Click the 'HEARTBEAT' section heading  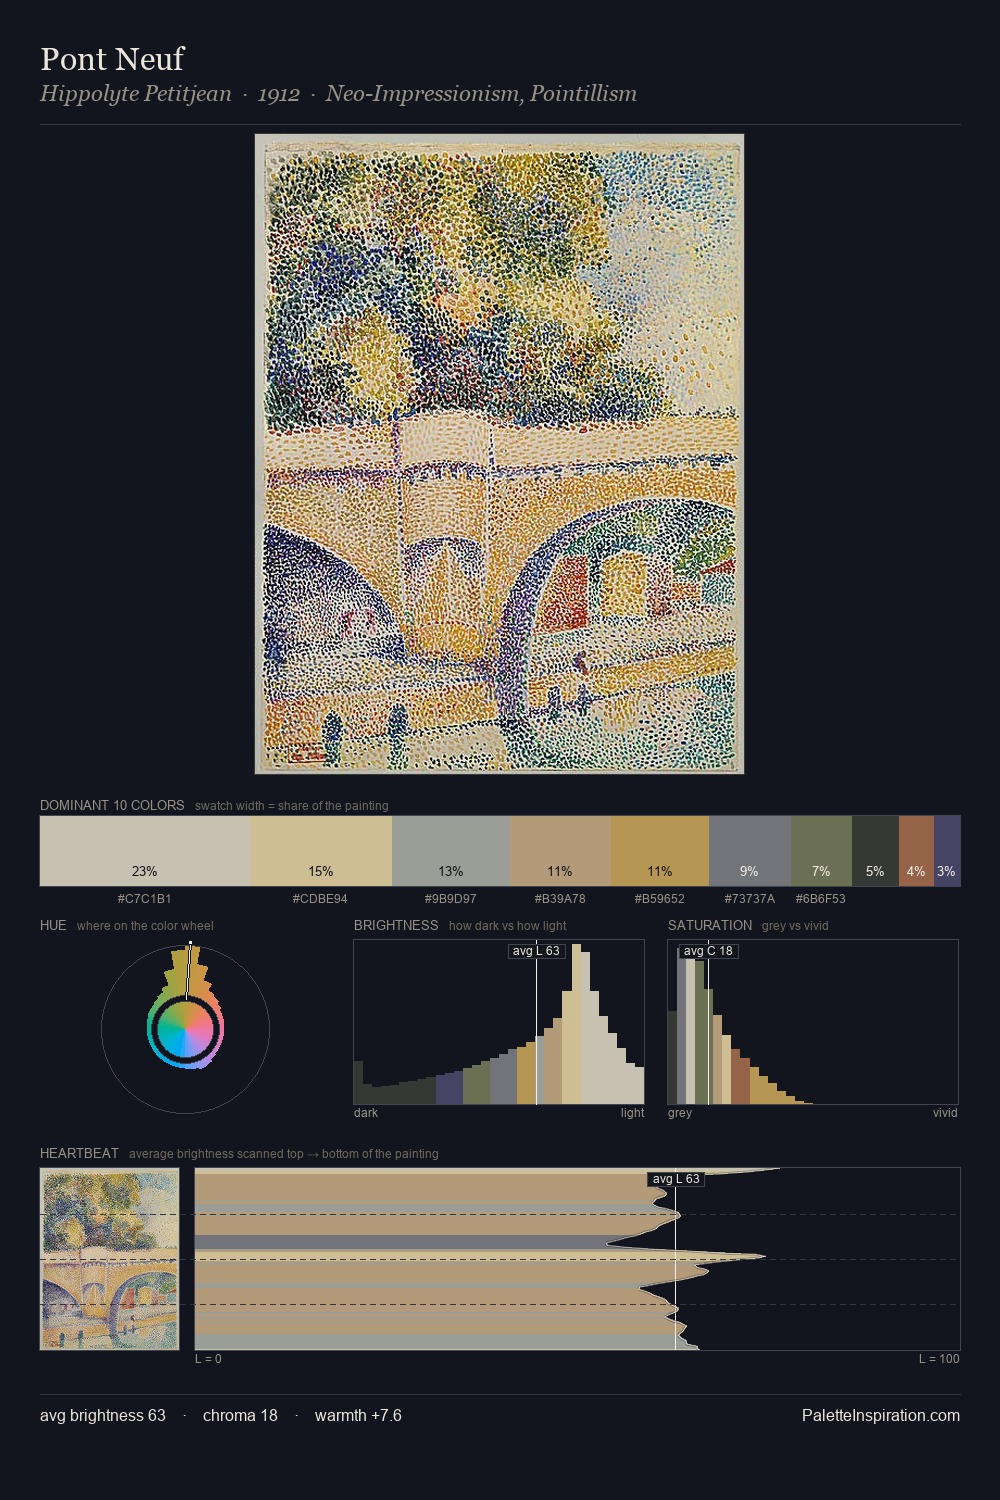[79, 1153]
